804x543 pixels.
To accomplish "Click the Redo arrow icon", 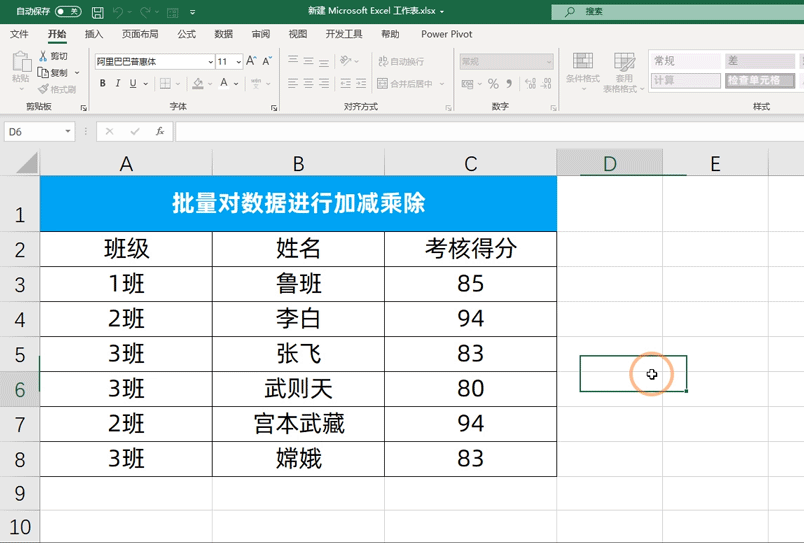I will [x=145, y=12].
